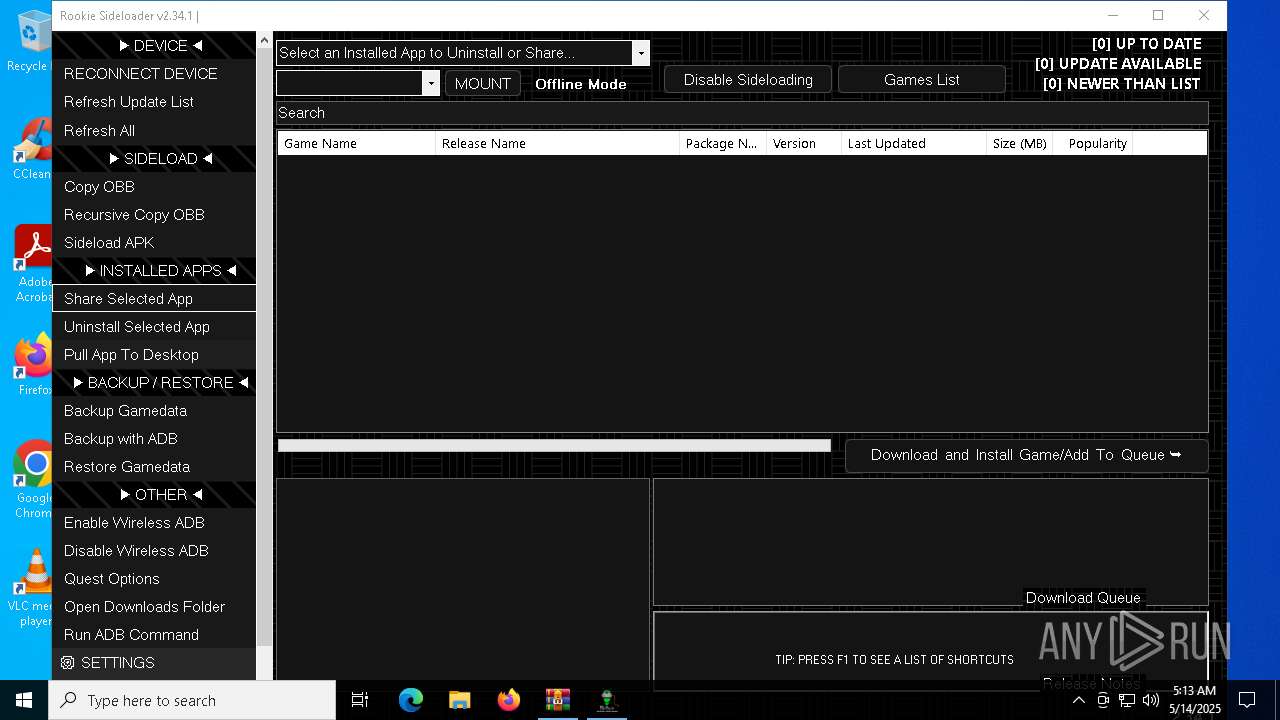1280x720 pixels.
Task: Sort by Popularity column
Action: (x=1093, y=143)
